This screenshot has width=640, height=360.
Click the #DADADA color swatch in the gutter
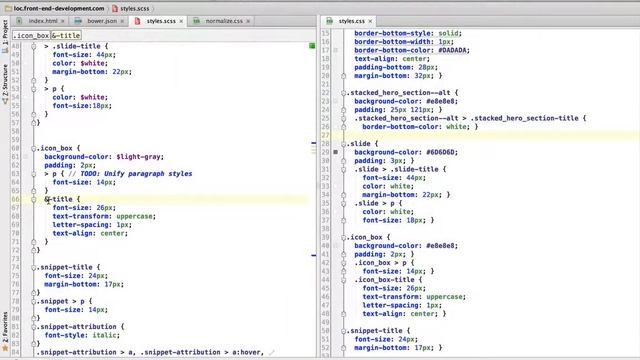click(336, 50)
